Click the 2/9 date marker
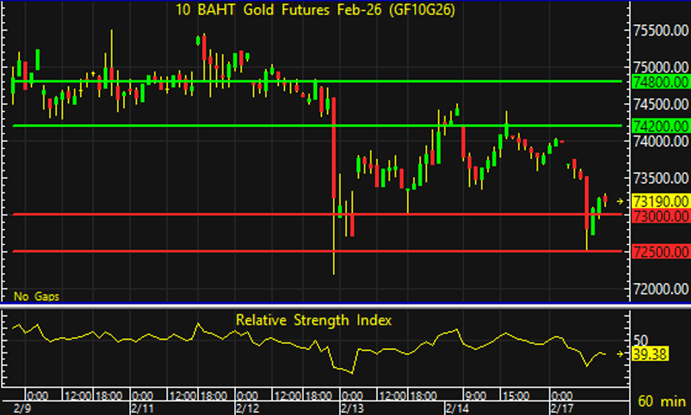691x415 pixels. [x=14, y=408]
